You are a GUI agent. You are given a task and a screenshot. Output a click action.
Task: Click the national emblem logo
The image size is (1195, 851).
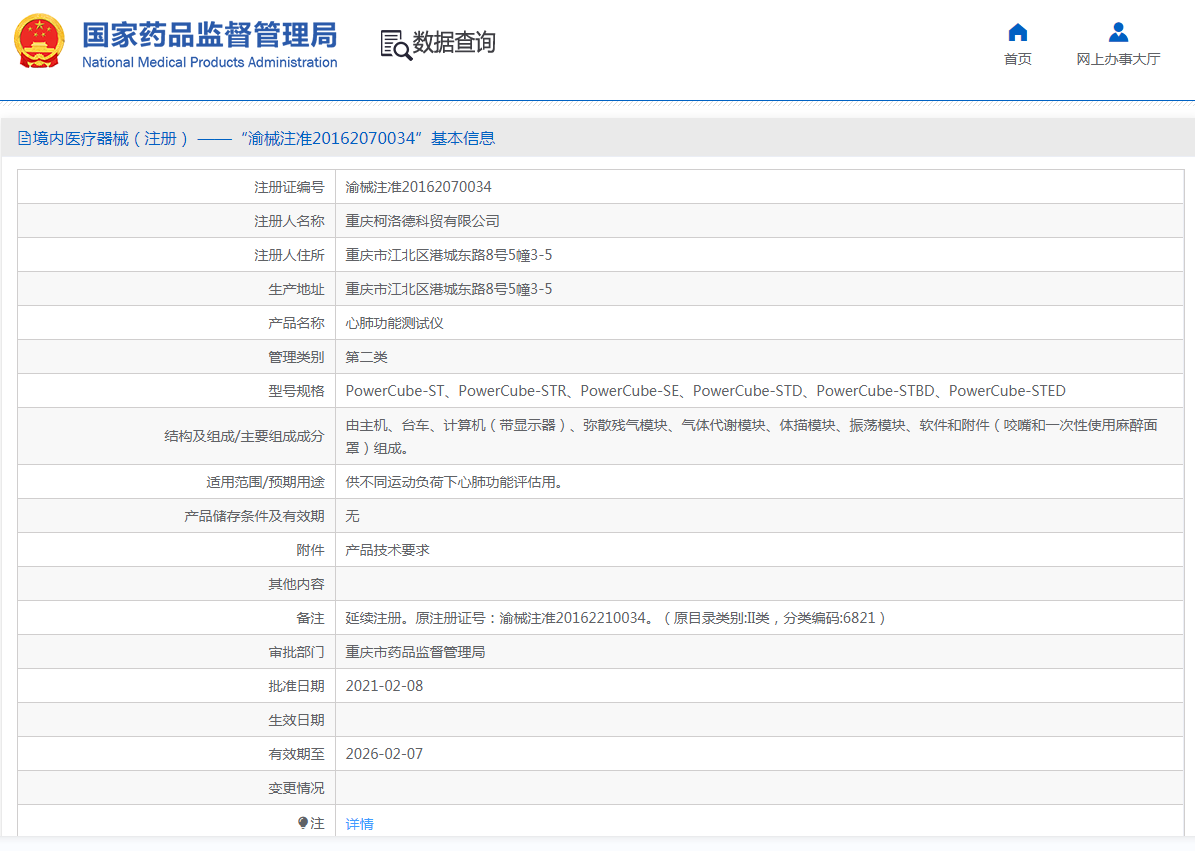coord(39,42)
